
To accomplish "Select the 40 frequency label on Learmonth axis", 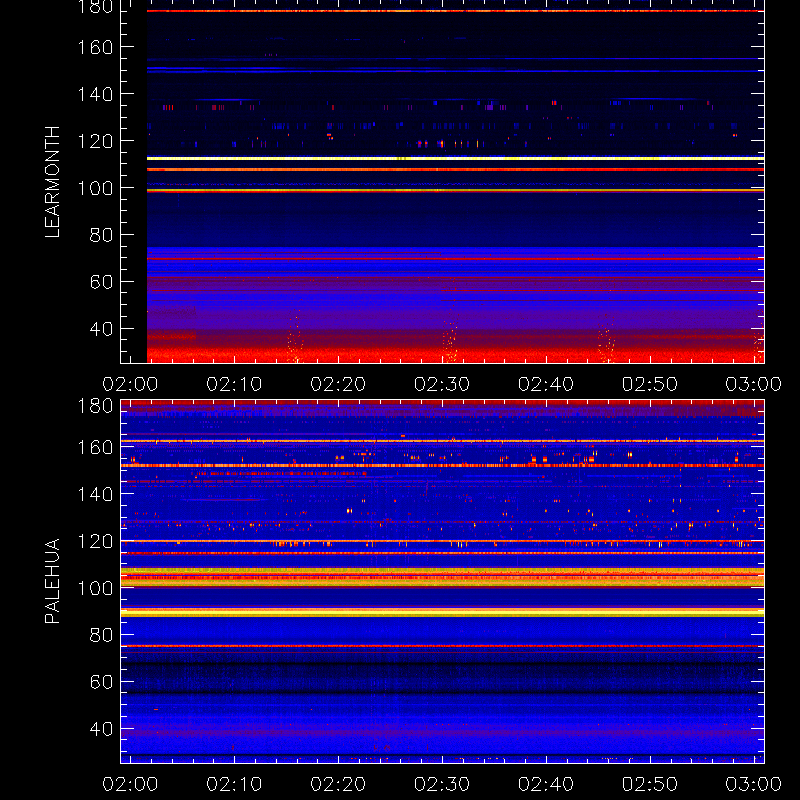I will pyautogui.click(x=102, y=329).
